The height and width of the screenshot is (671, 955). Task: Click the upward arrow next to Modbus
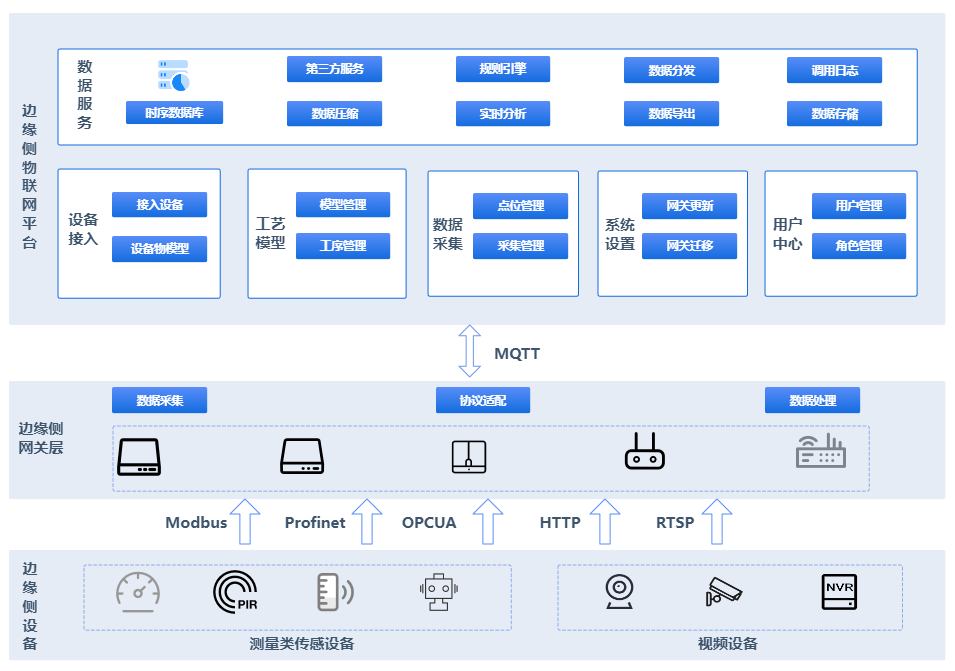point(246,522)
